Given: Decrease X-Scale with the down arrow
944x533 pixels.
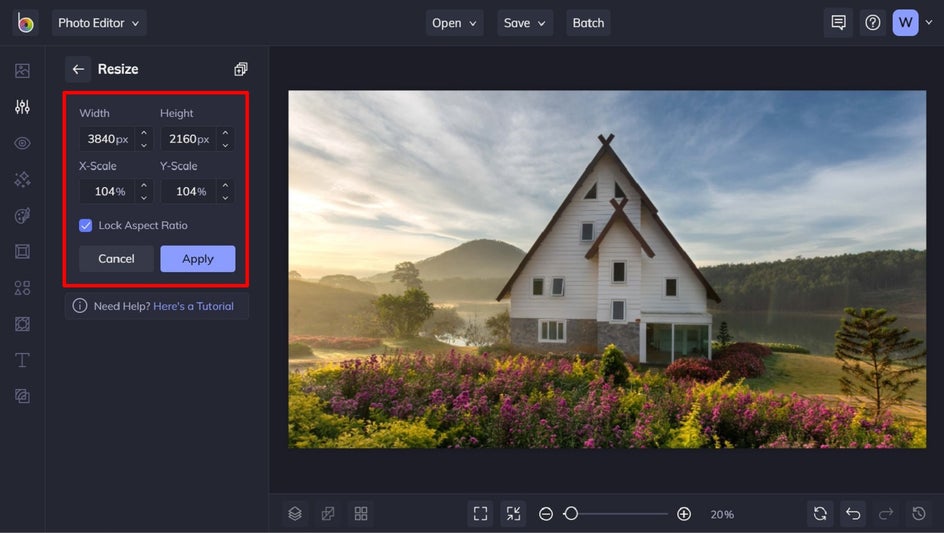Looking at the screenshot, I should coord(144,198).
